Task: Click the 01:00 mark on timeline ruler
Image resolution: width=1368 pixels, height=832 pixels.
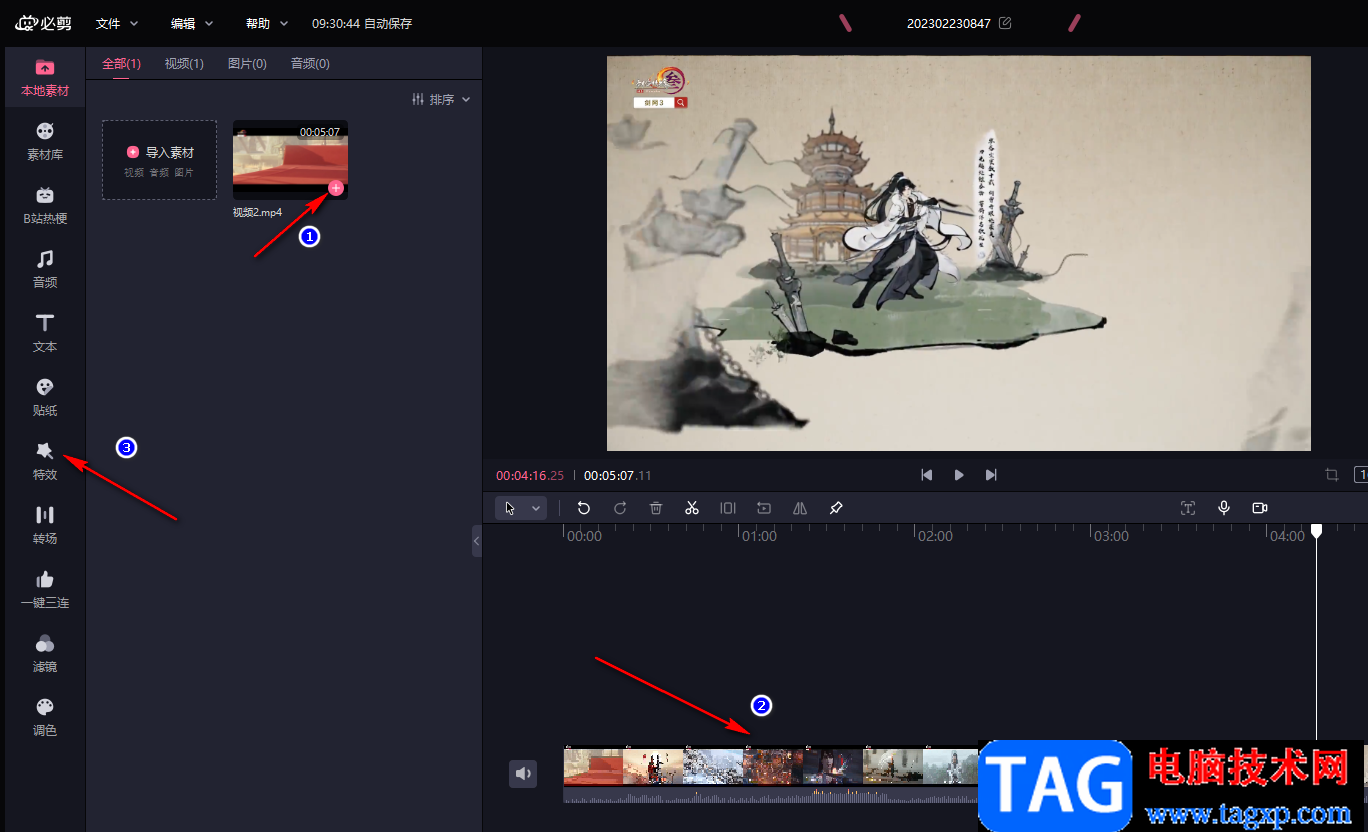Action: pos(760,536)
